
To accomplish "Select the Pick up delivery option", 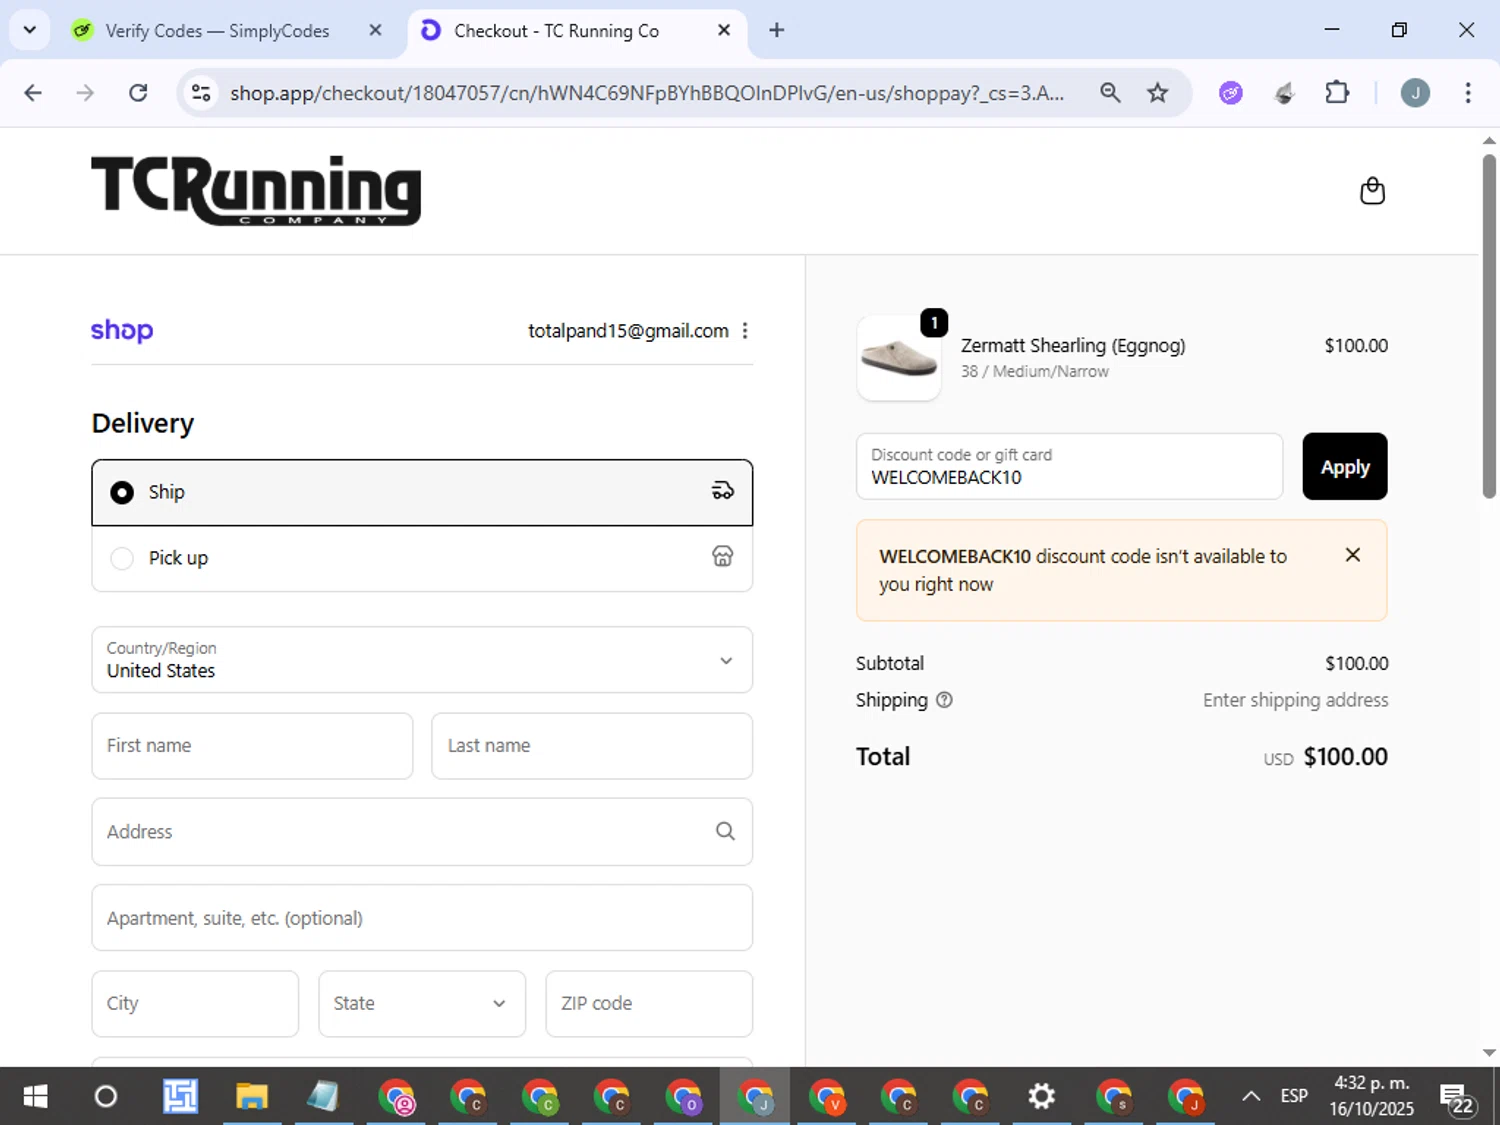I will tap(422, 558).
